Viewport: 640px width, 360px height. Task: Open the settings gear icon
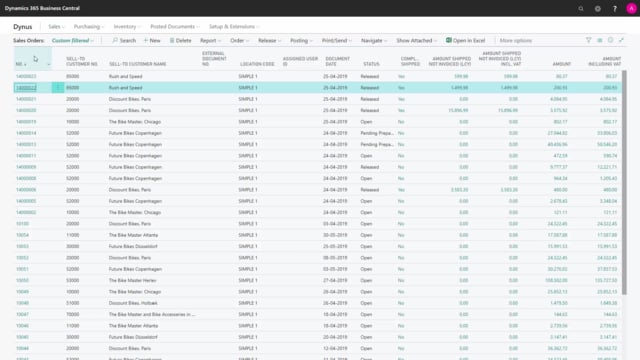[x=598, y=9]
